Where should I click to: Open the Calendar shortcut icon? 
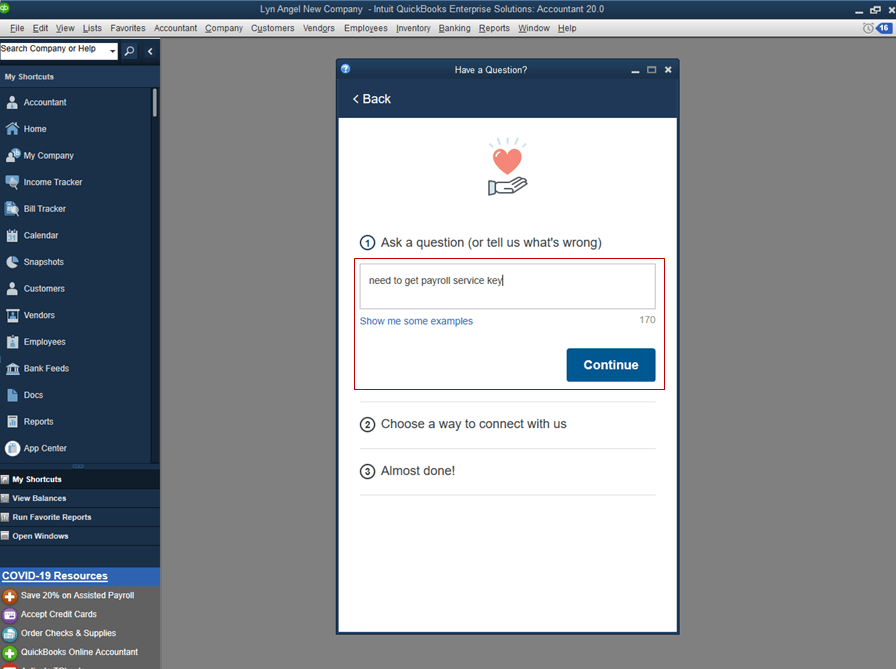tap(12, 235)
